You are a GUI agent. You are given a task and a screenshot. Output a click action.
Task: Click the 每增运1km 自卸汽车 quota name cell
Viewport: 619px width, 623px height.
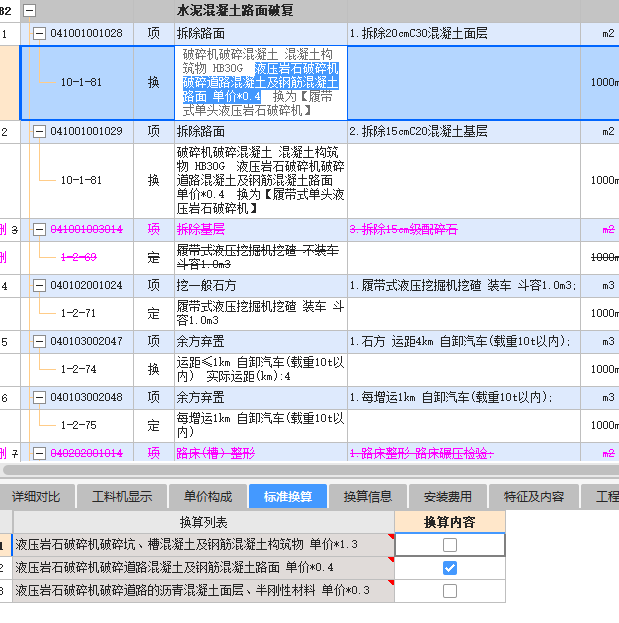point(261,426)
